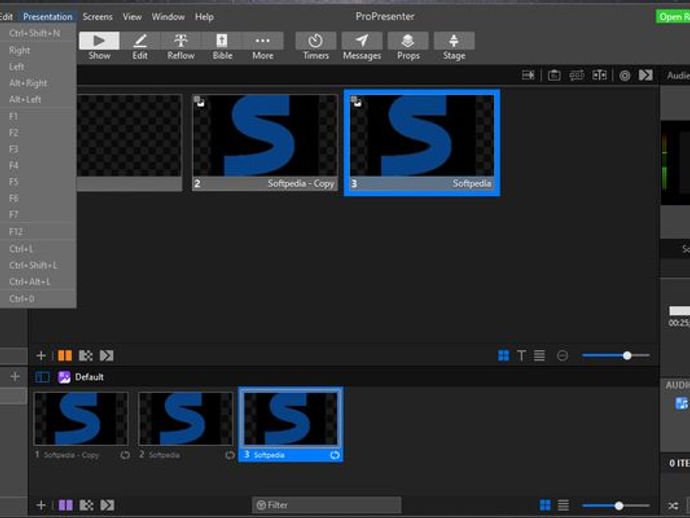The image size is (690, 518).
Task: Open the Edit toolbar tool
Action: (x=140, y=46)
